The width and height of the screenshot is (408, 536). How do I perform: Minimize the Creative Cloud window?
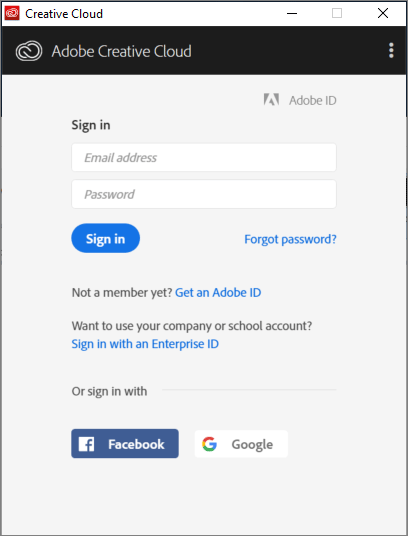coord(292,13)
